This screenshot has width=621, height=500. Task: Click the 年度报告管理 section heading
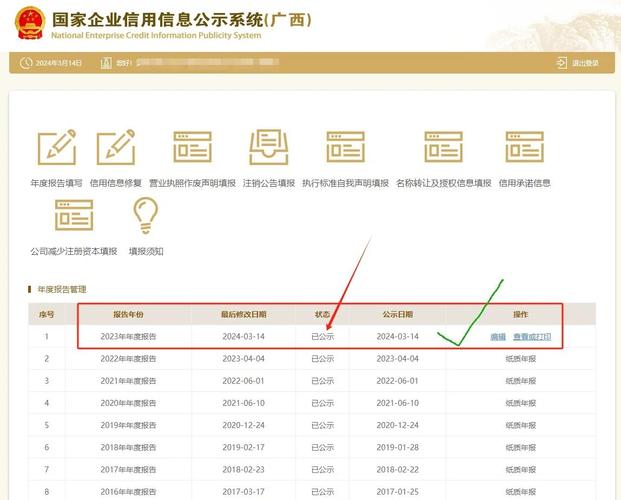coord(62,290)
